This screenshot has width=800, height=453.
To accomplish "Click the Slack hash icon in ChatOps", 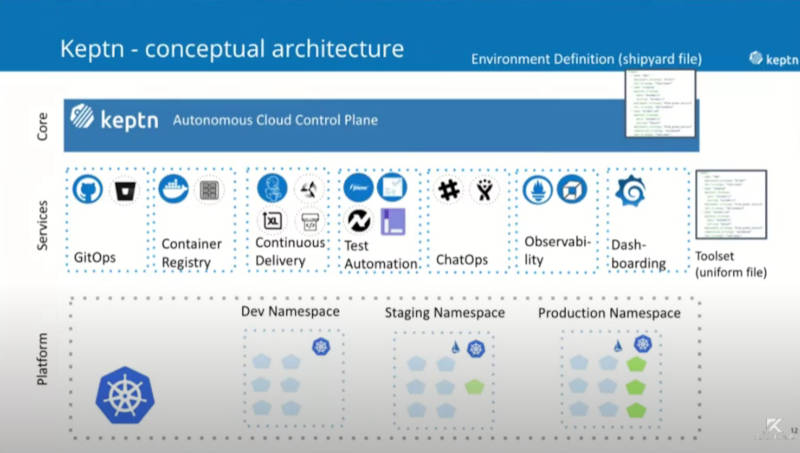I will pos(449,190).
